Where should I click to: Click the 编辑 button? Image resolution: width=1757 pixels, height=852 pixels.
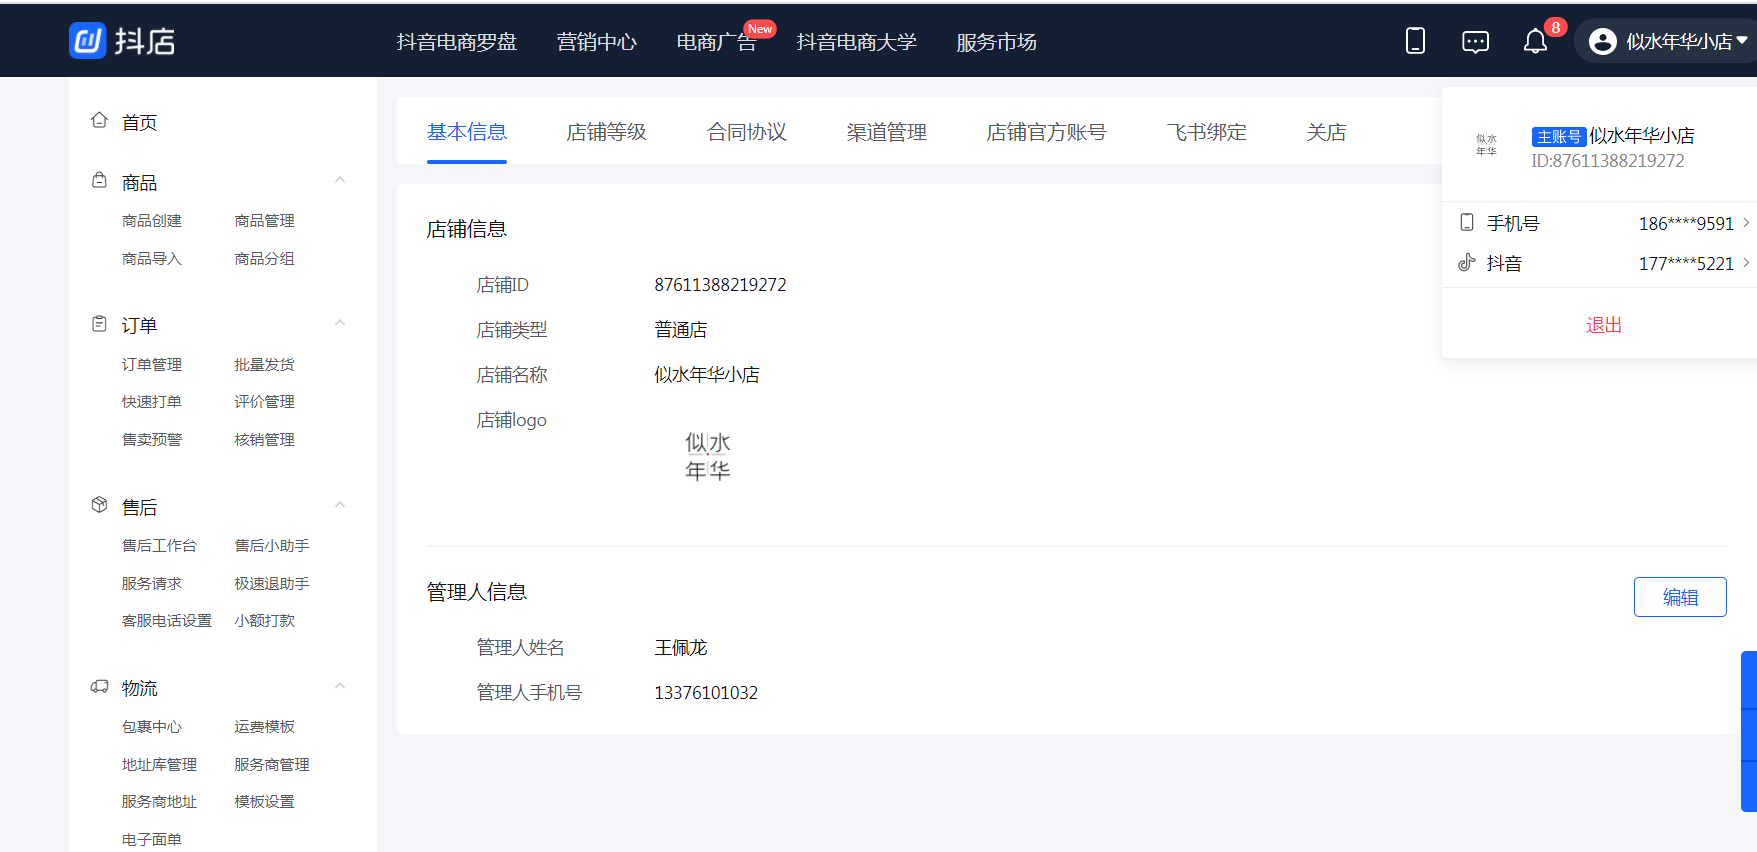(x=1680, y=597)
